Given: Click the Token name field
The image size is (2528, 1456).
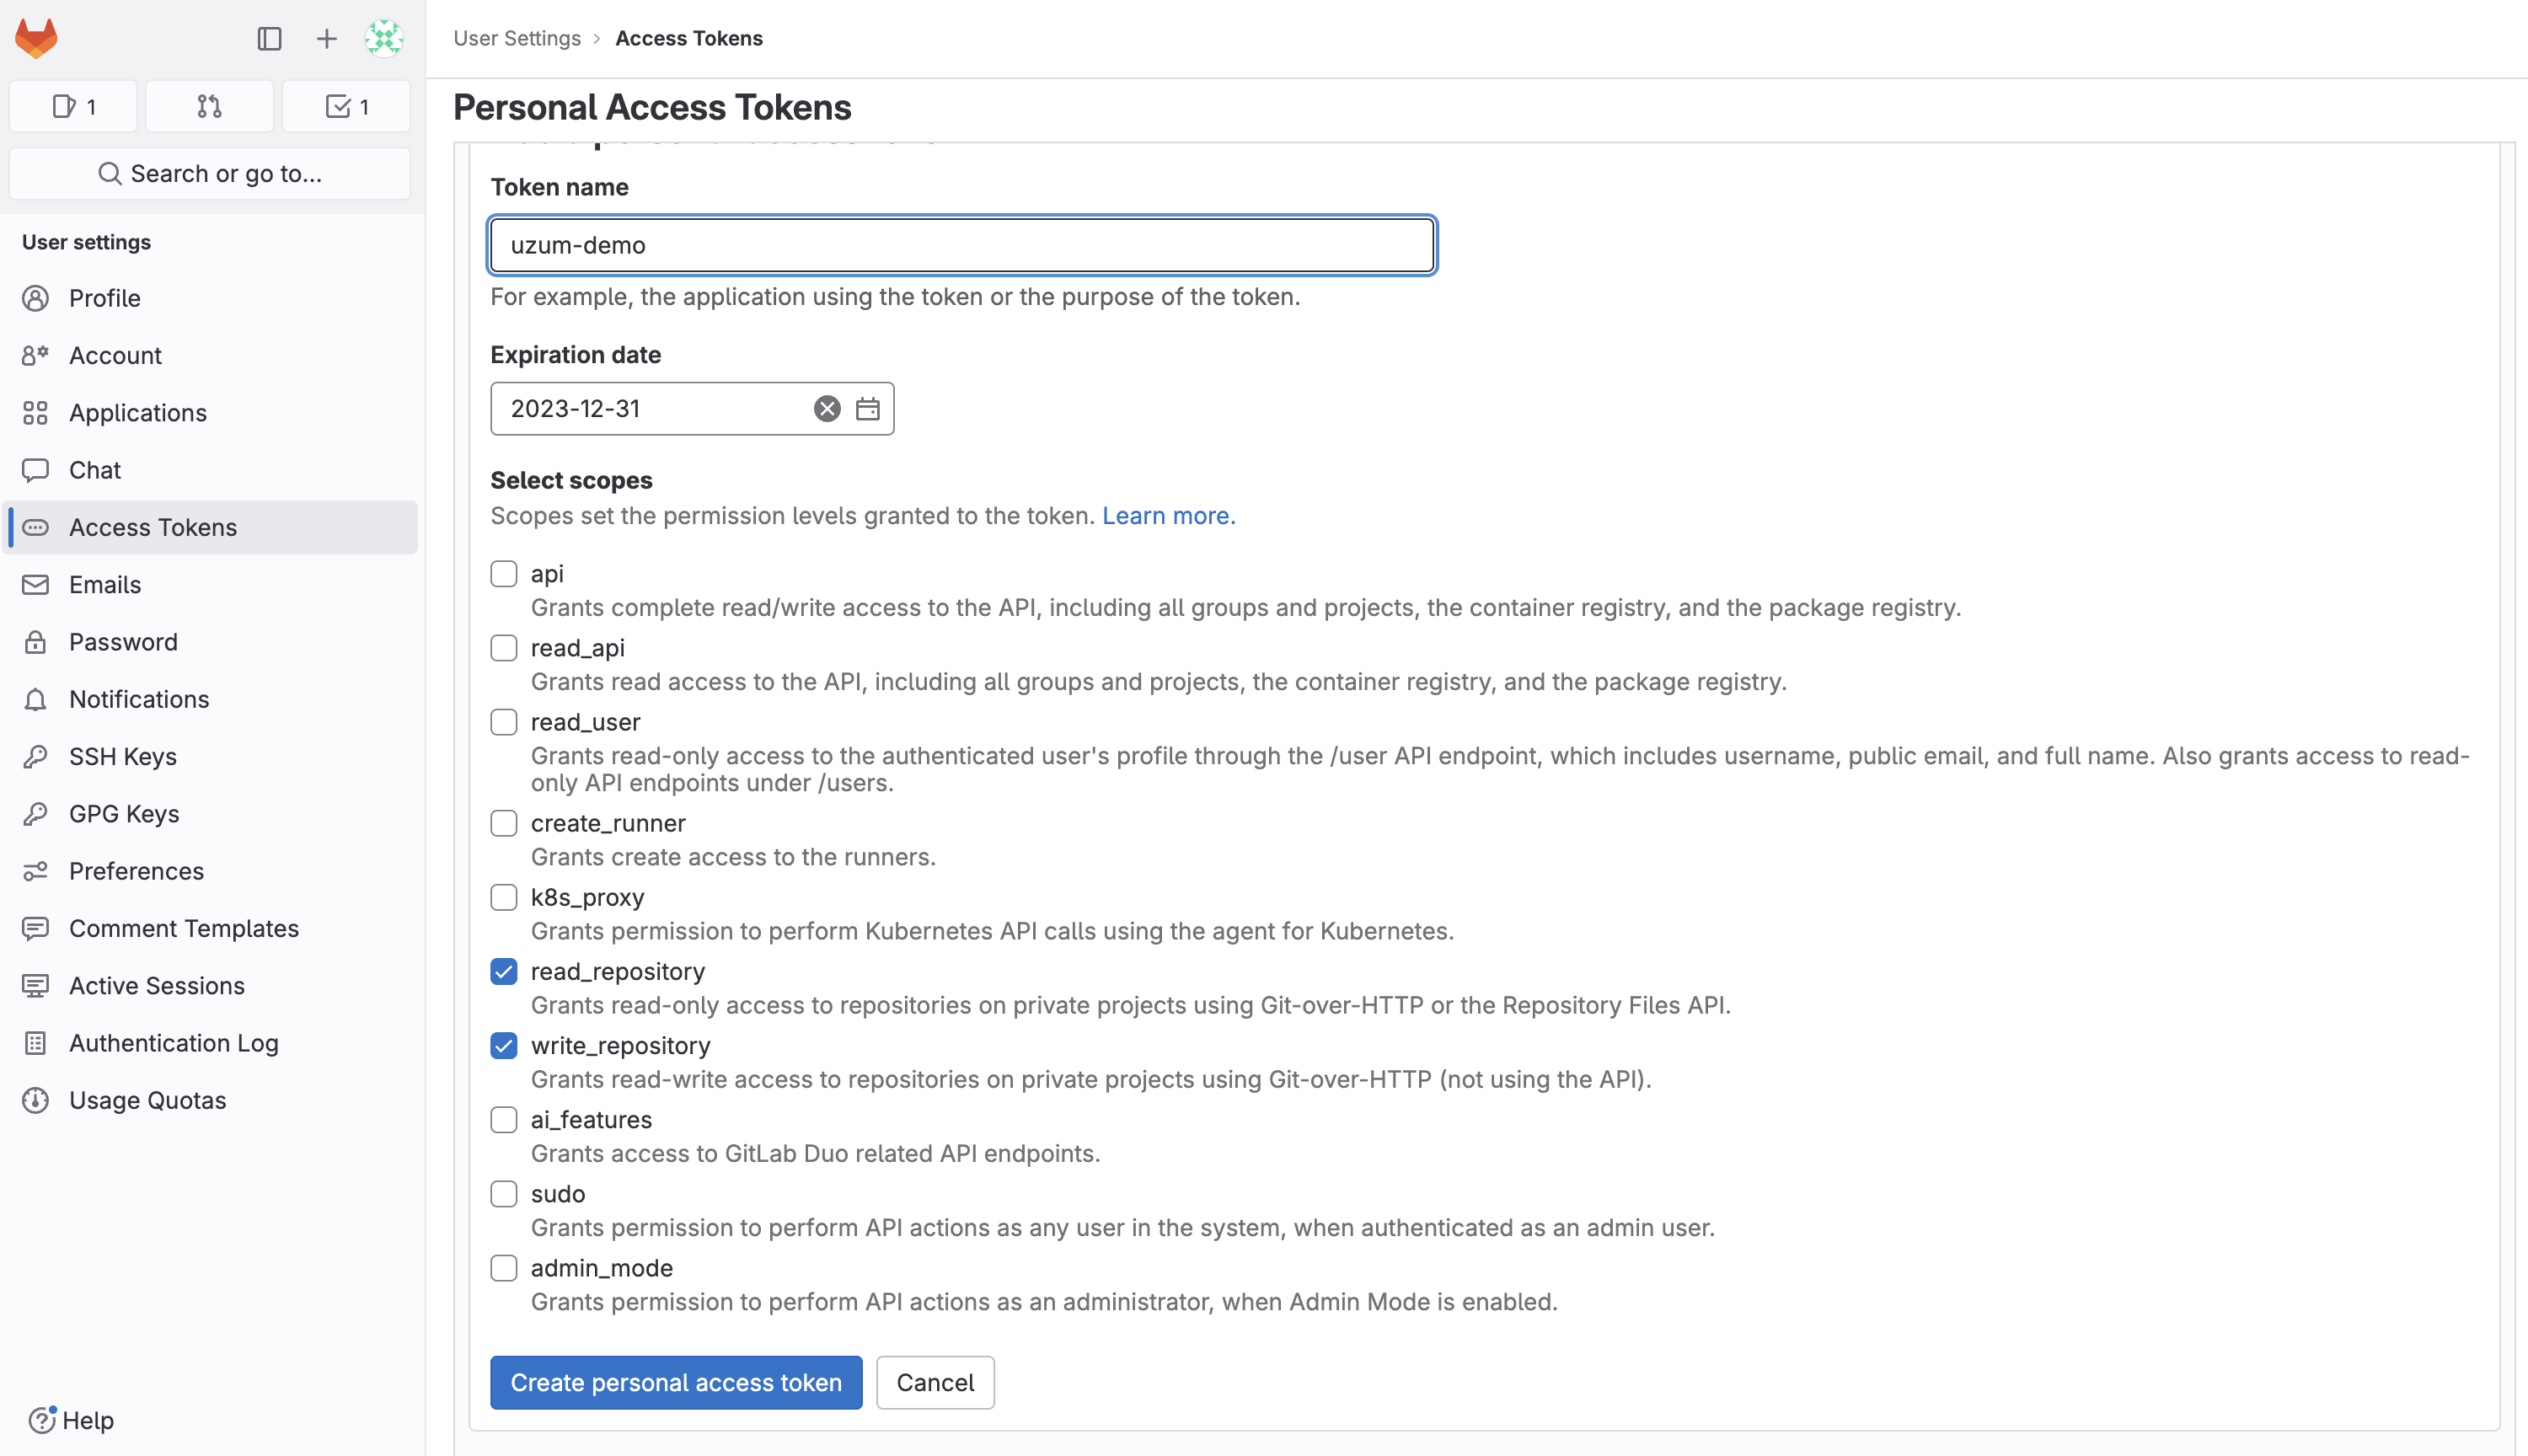Looking at the screenshot, I should (x=962, y=245).
